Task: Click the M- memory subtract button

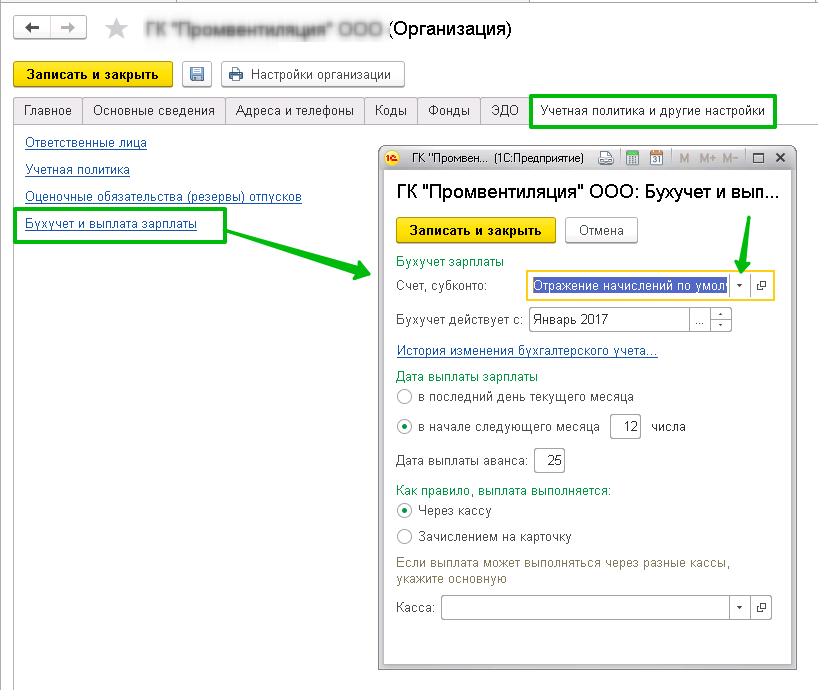Action: click(x=730, y=158)
